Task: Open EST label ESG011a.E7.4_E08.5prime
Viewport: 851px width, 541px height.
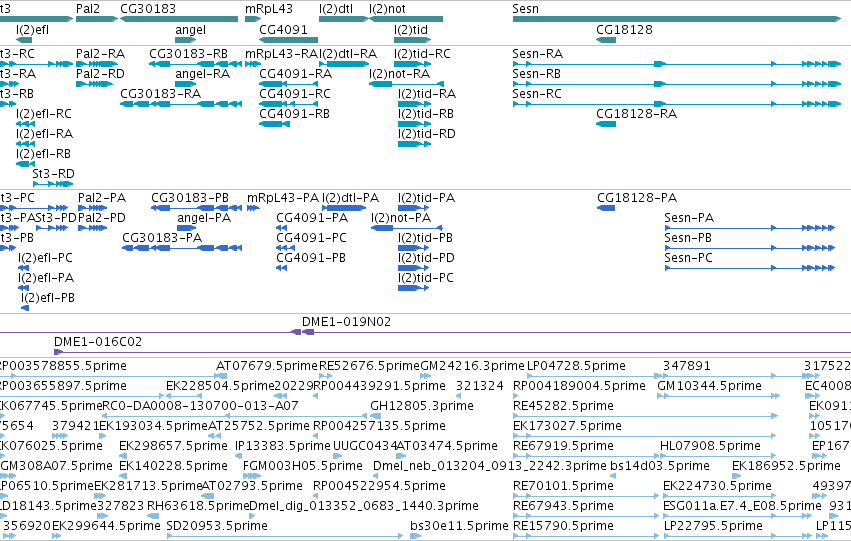Action: (x=742, y=506)
